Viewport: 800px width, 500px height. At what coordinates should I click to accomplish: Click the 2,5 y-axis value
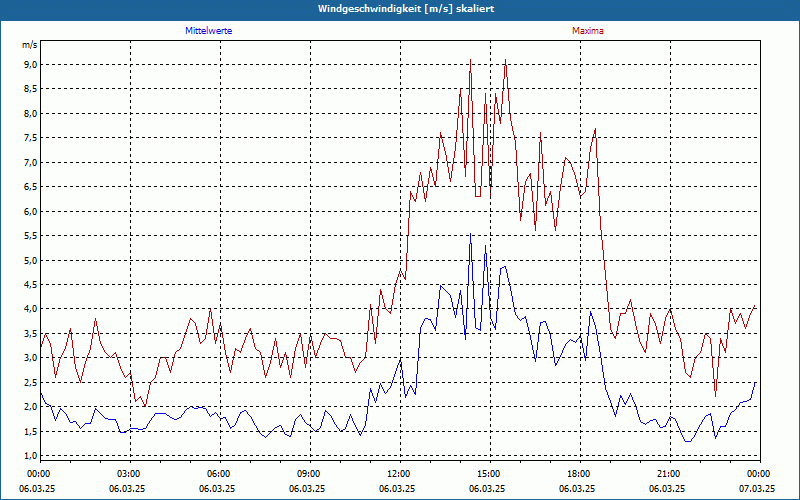pos(30,382)
